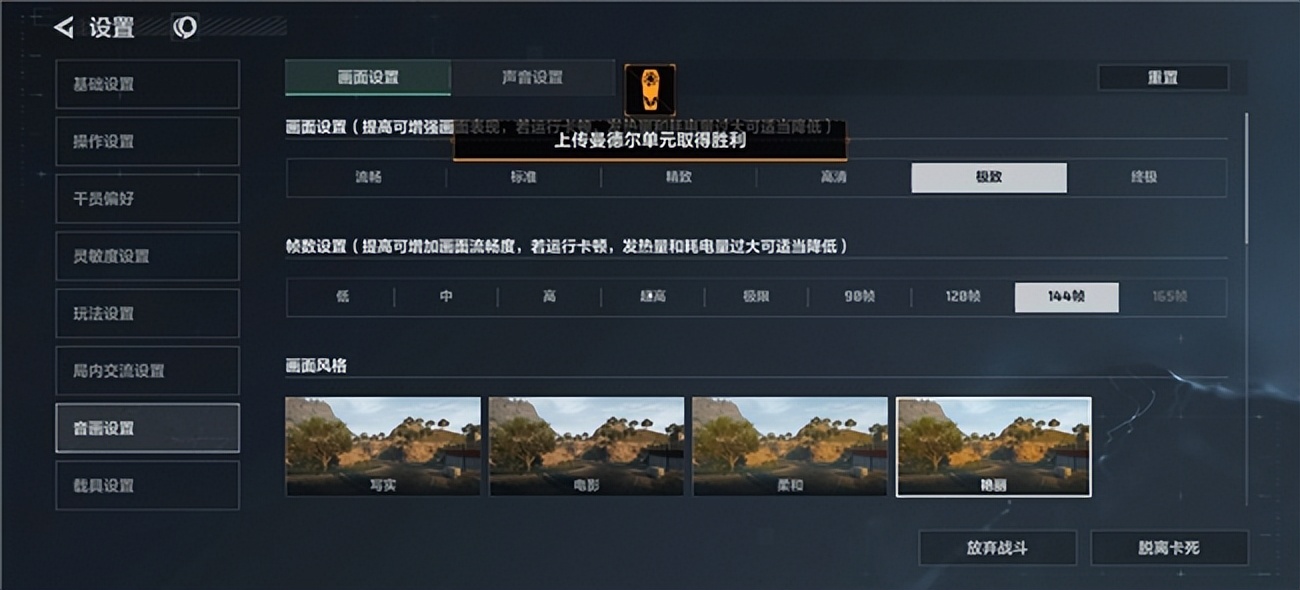
Task: Tap the orange Mandel unit notification icon
Action: [x=650, y=90]
